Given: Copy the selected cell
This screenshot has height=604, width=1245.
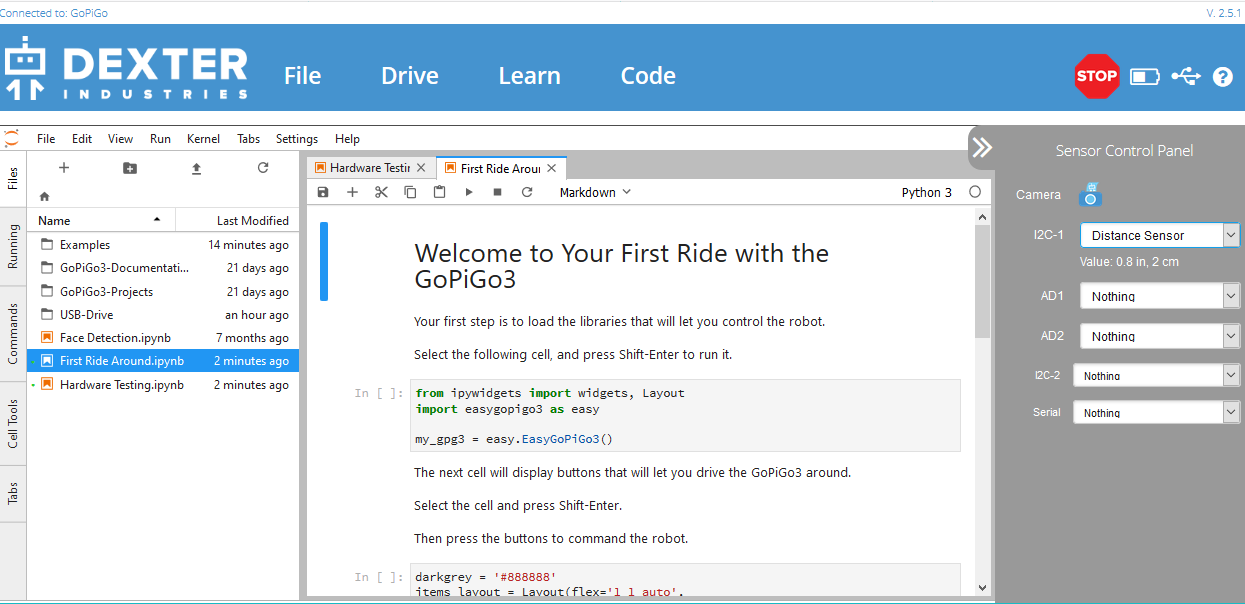Looking at the screenshot, I should (x=410, y=192).
